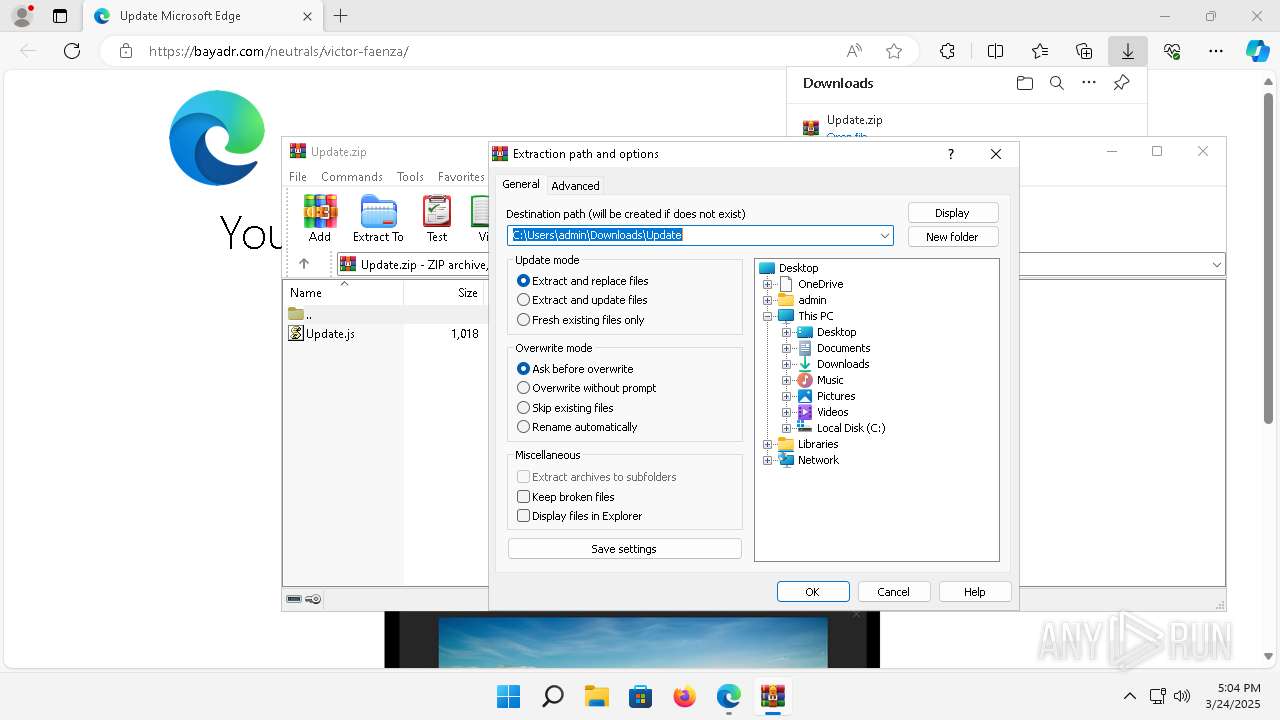The height and width of the screenshot is (720, 1280).
Task: Expand Local Disk (C:) tree node
Action: pyautogui.click(x=786, y=428)
